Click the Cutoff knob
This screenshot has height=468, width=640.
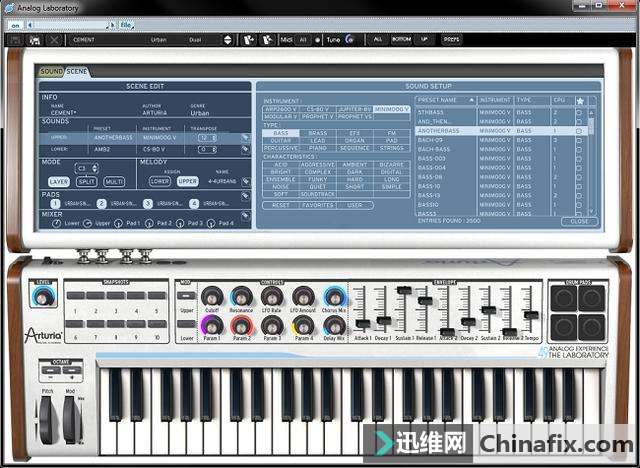(212, 297)
